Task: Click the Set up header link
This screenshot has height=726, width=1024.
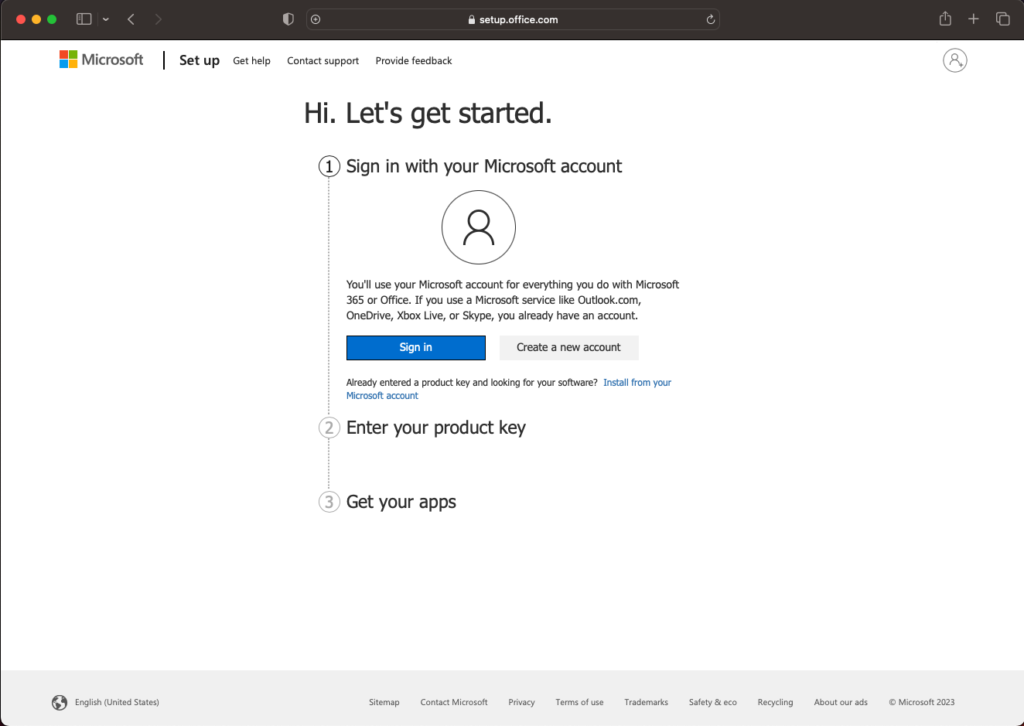Action: pyautogui.click(x=199, y=60)
